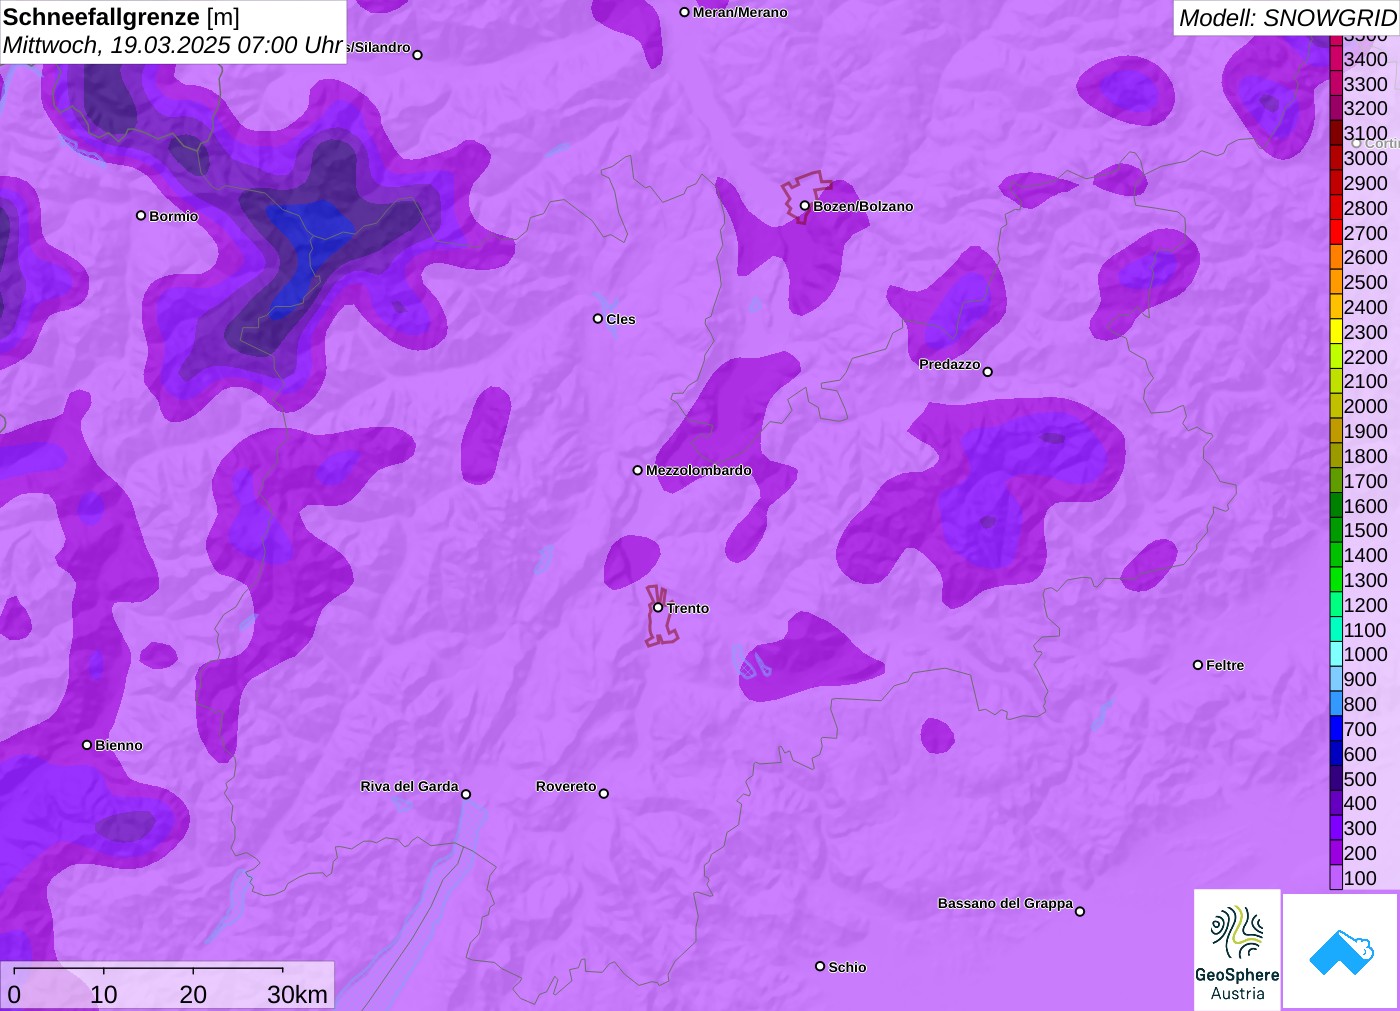Select the 2700 m red legend swatch
Screen dimensions: 1400x1011
click(x=1336, y=233)
